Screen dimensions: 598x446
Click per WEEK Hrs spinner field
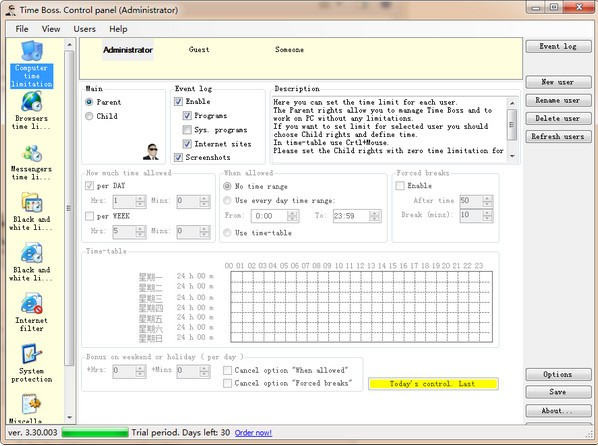[x=129, y=232]
